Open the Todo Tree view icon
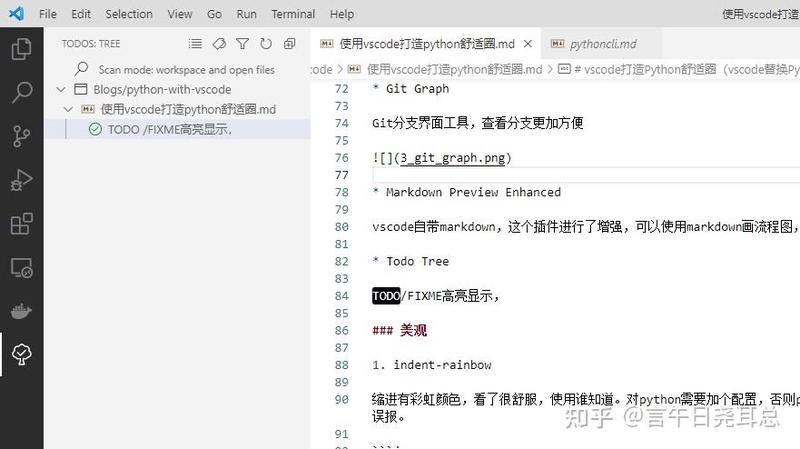 [21, 354]
